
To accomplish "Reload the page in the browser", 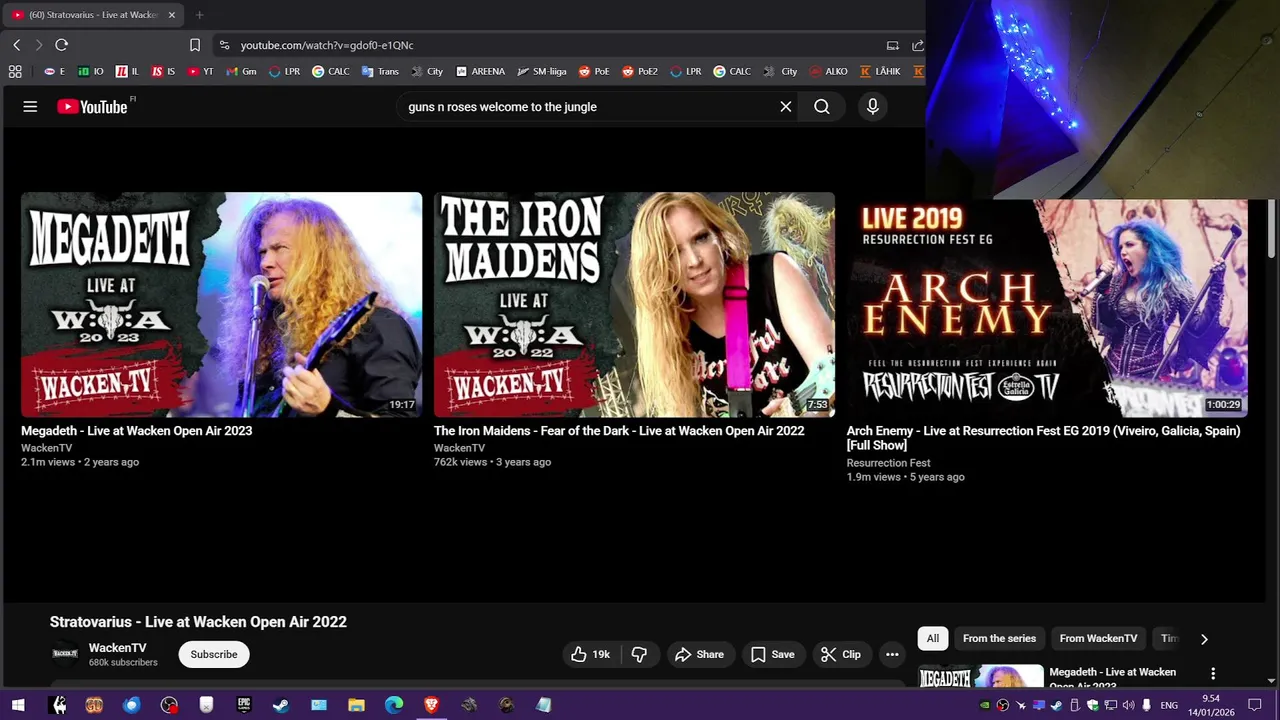I will [61, 45].
